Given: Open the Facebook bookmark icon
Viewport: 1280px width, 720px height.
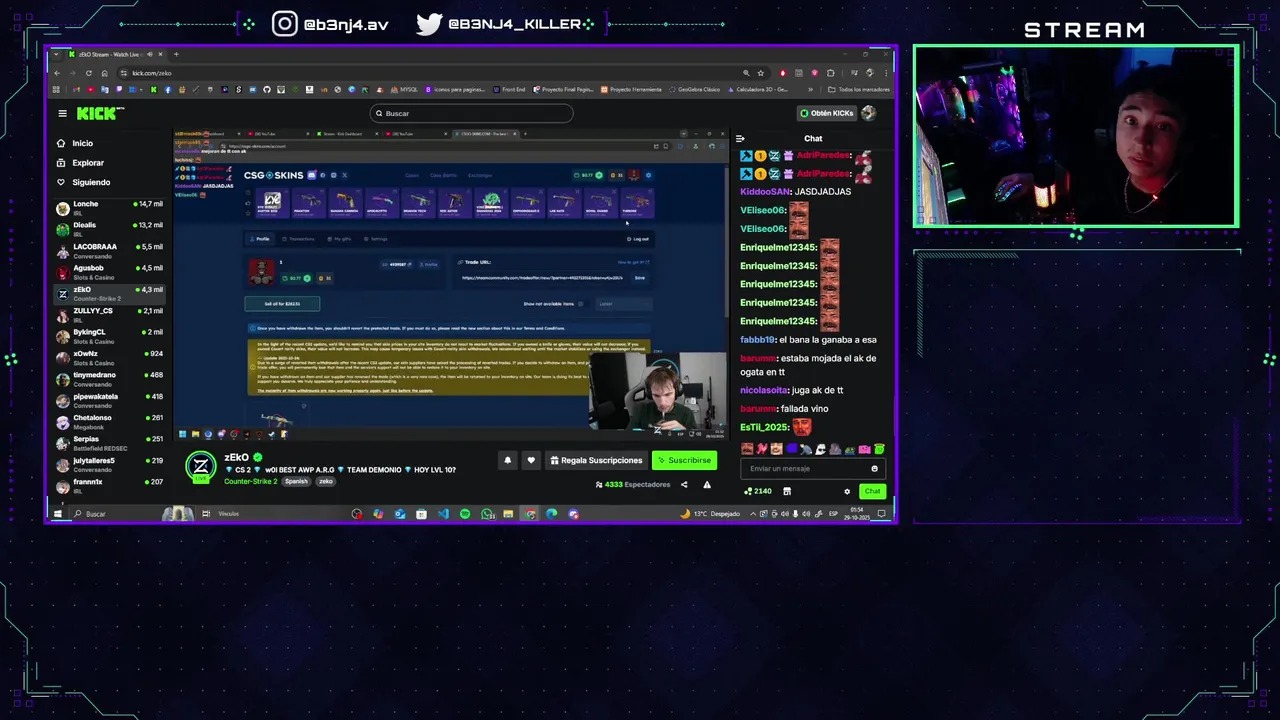Looking at the screenshot, I should click(x=168, y=89).
